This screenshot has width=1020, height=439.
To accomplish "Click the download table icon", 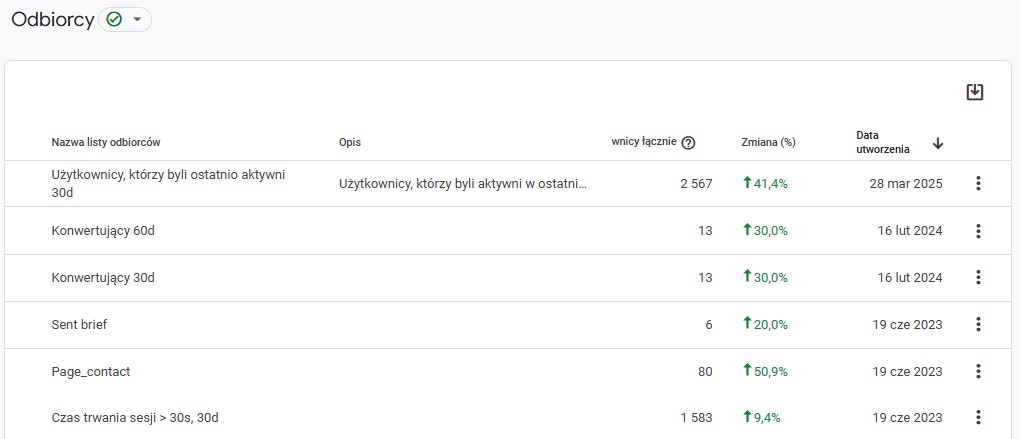I will click(974, 92).
